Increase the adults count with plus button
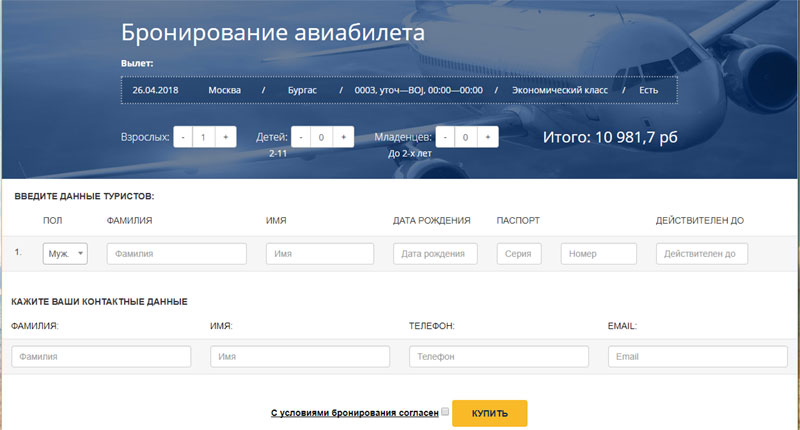 [226, 137]
